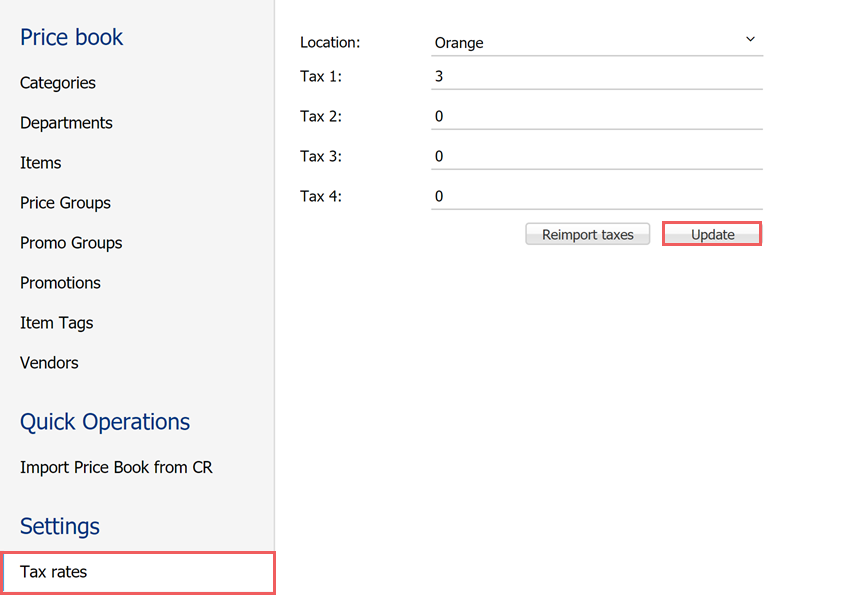Viewport: 851px width, 595px height.
Task: Open the Location dropdown arrow
Action: click(x=750, y=39)
